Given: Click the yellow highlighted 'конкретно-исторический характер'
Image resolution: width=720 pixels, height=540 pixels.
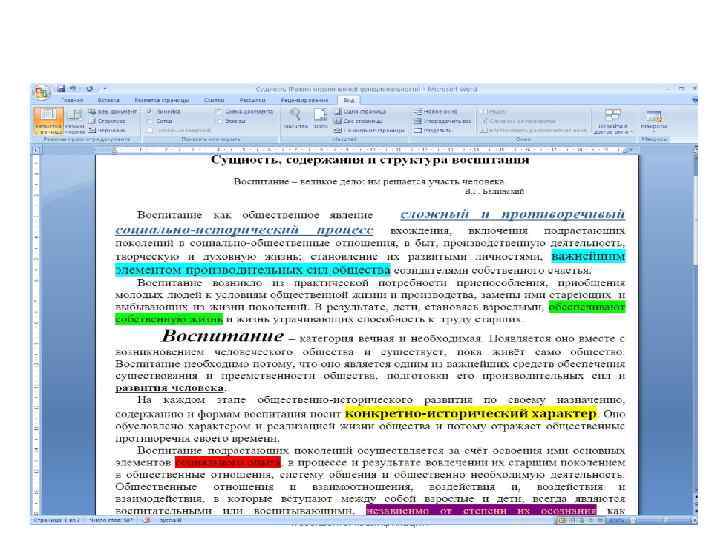Looking at the screenshot, I should click(x=471, y=414).
